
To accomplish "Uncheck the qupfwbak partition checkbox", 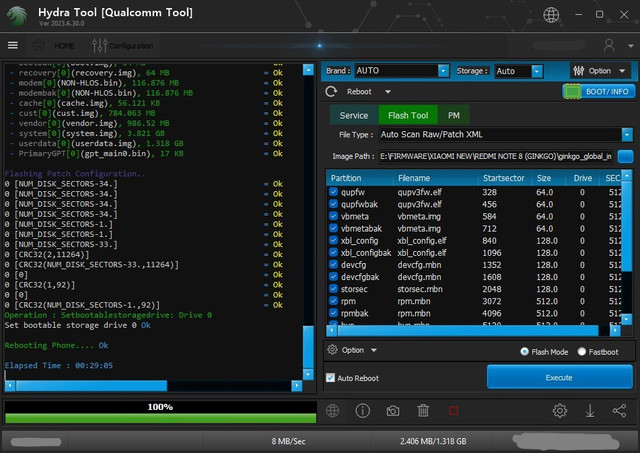I will click(x=333, y=204).
